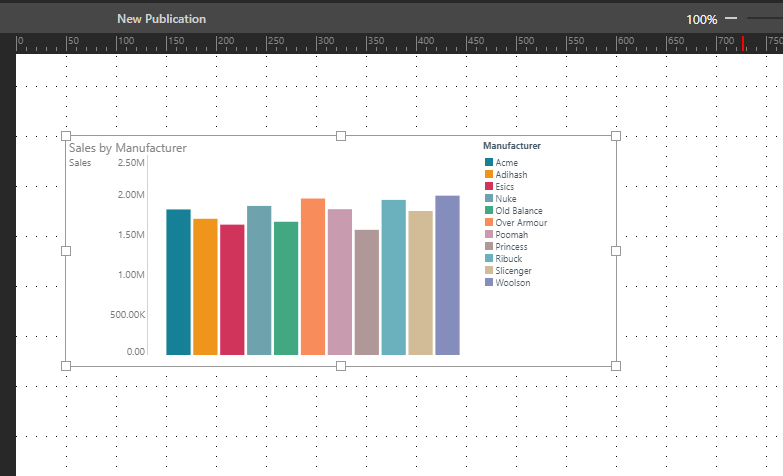Select the Acme legend color swatch
The image size is (783, 476).
coord(489,163)
